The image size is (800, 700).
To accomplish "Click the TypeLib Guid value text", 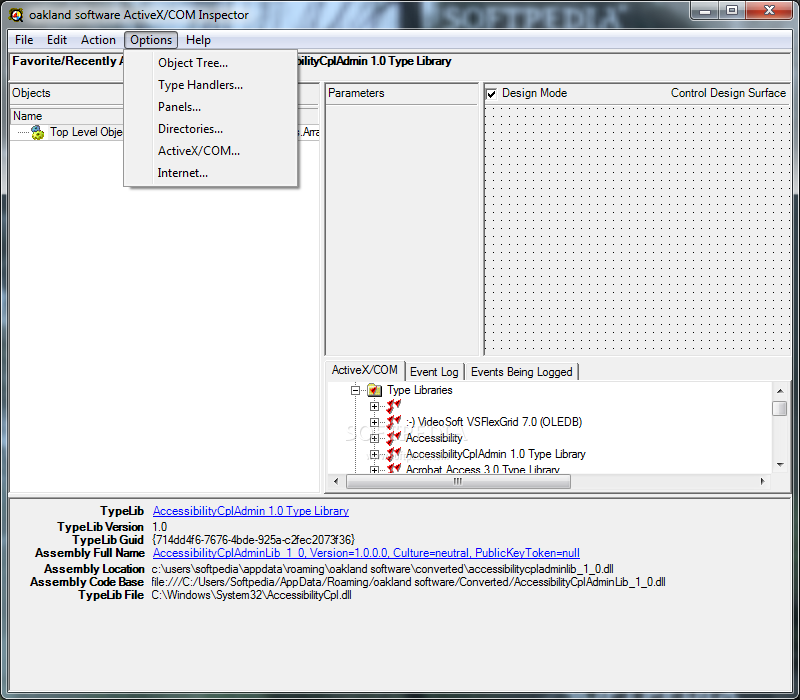I will pos(253,540).
